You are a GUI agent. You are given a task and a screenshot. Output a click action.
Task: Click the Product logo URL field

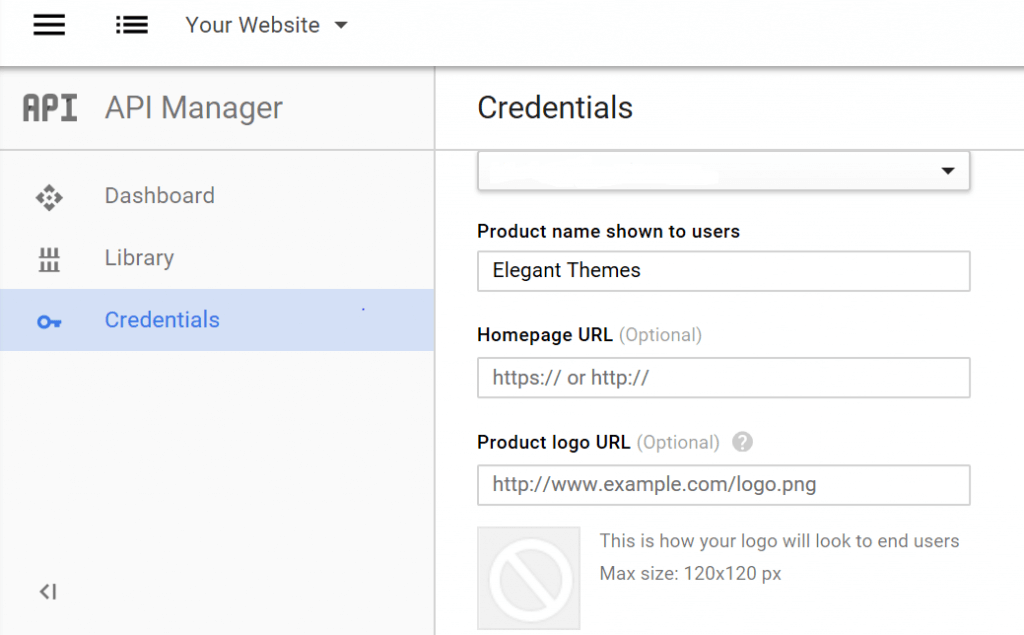click(x=724, y=485)
